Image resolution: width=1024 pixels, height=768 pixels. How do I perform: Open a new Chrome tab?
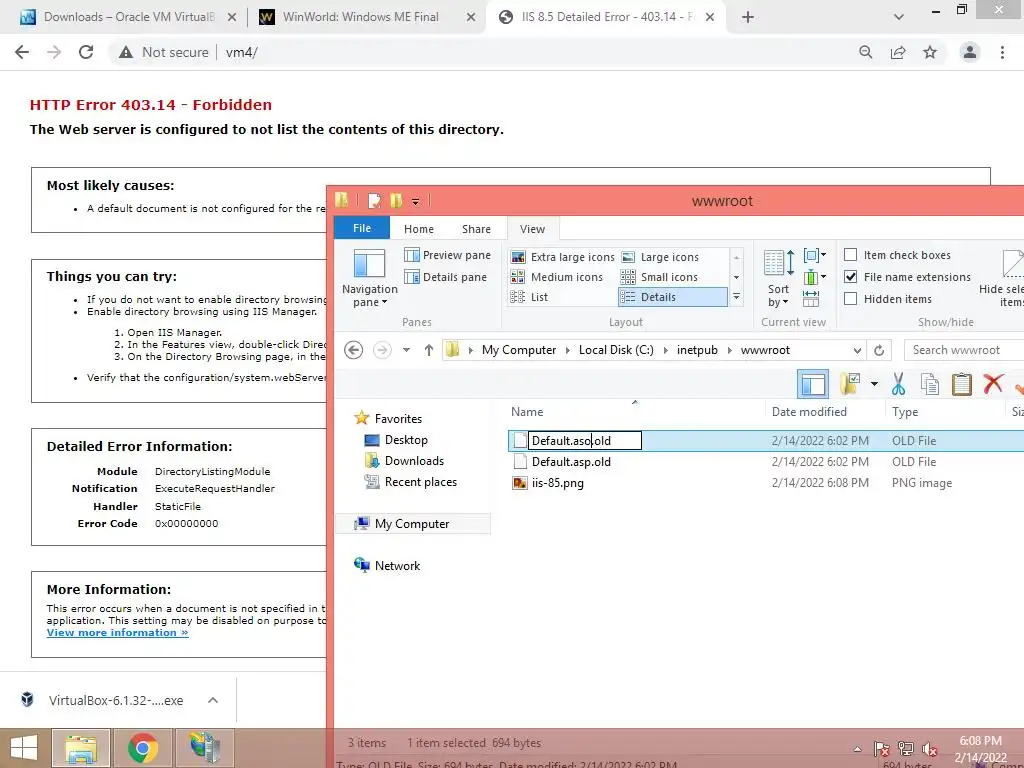748,17
